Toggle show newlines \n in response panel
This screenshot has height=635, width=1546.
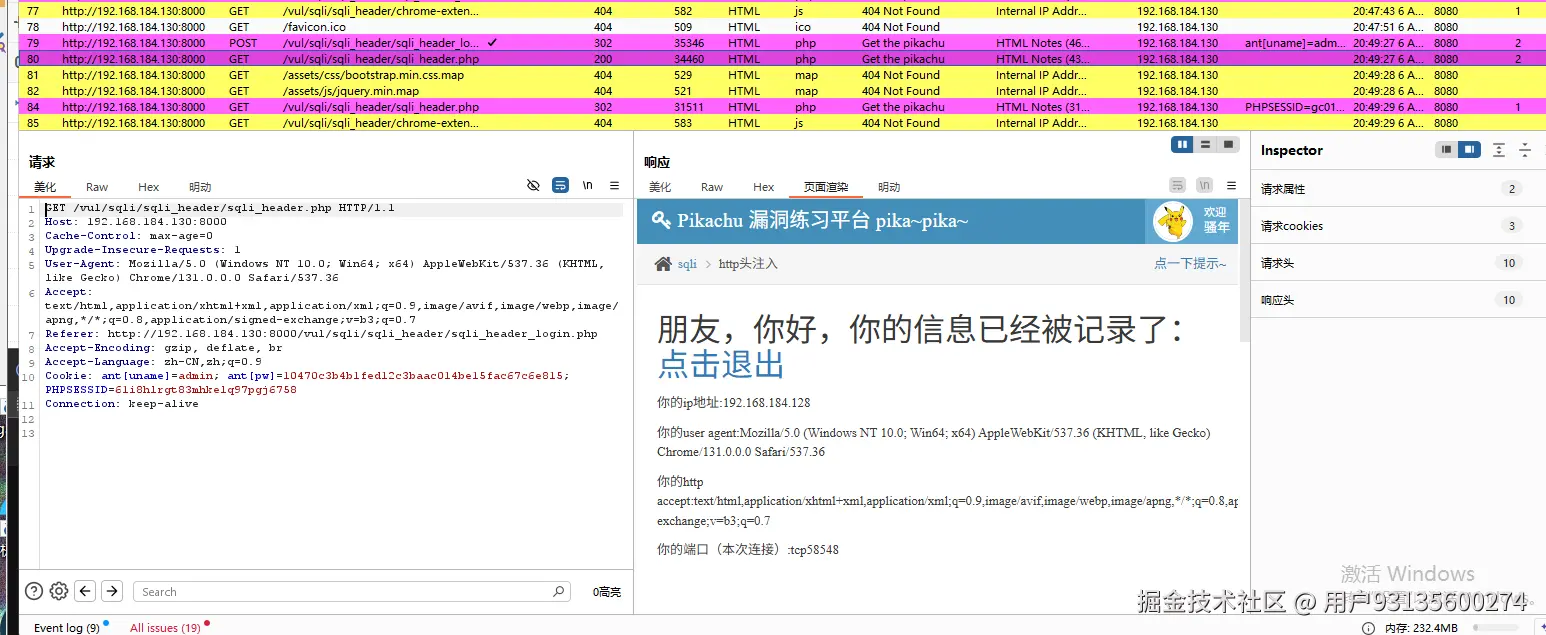click(1205, 185)
